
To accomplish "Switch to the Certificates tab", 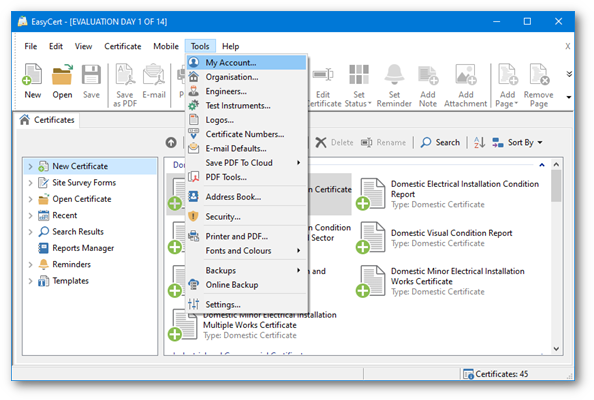I will pyautogui.click(x=47, y=120).
